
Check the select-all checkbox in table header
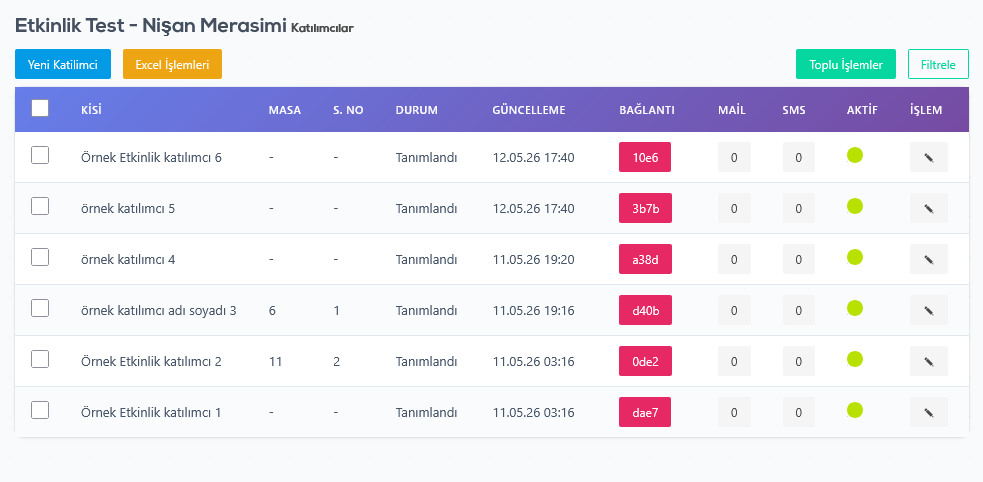(40, 108)
